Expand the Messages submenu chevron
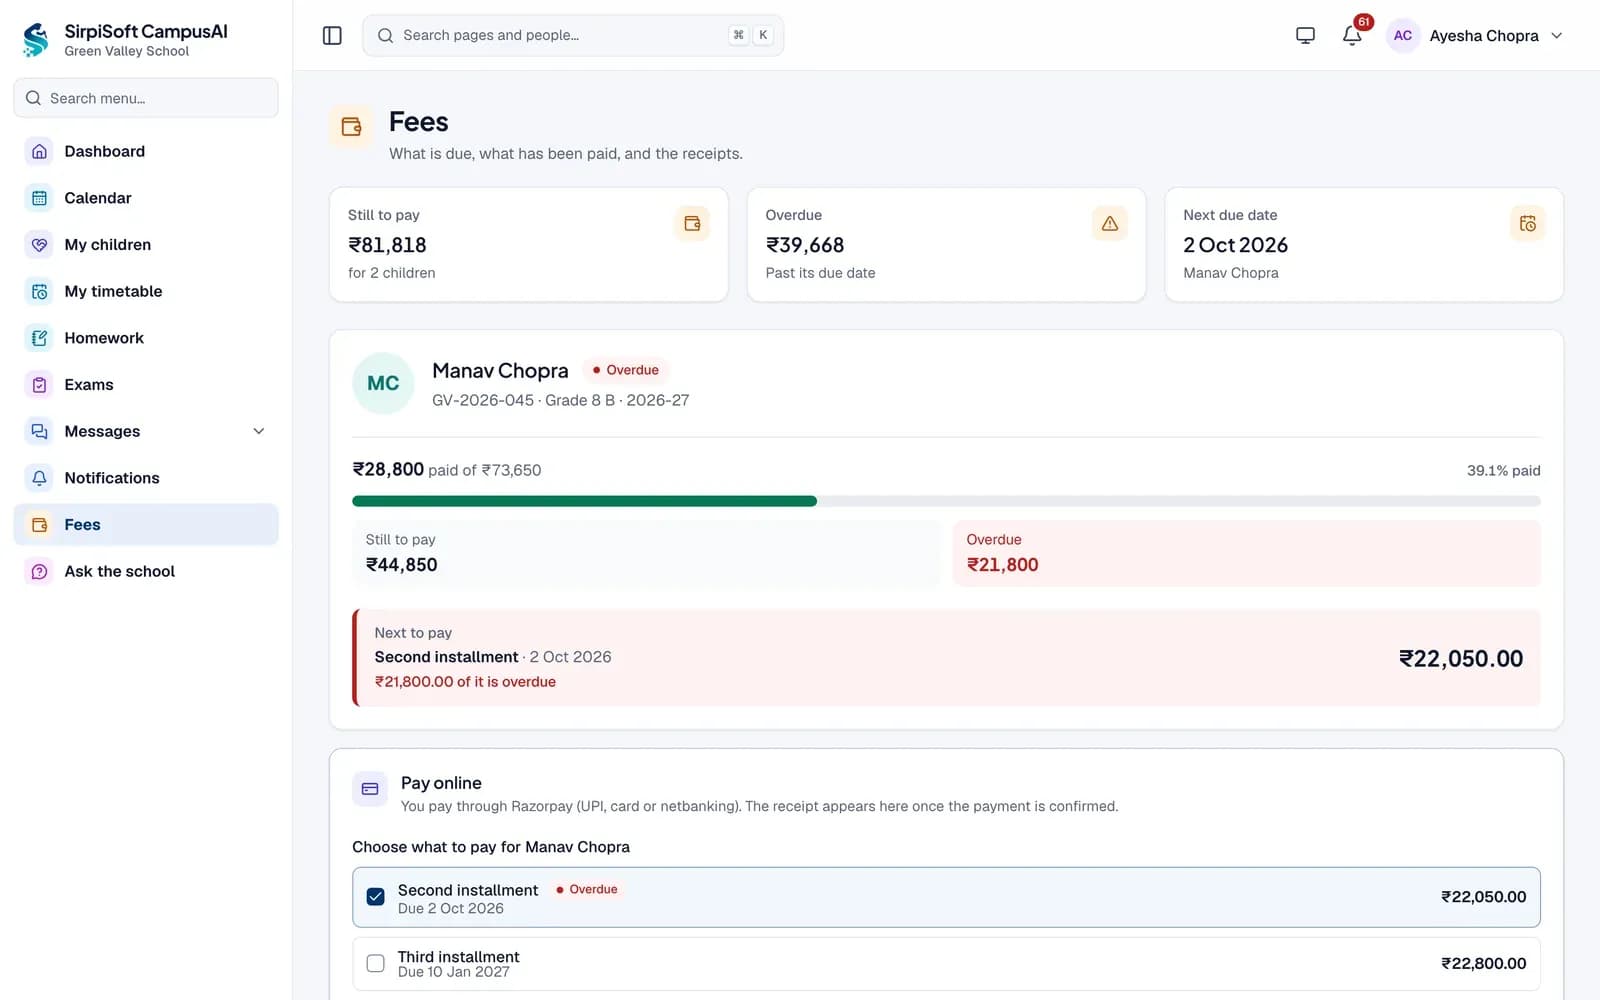 (x=259, y=431)
